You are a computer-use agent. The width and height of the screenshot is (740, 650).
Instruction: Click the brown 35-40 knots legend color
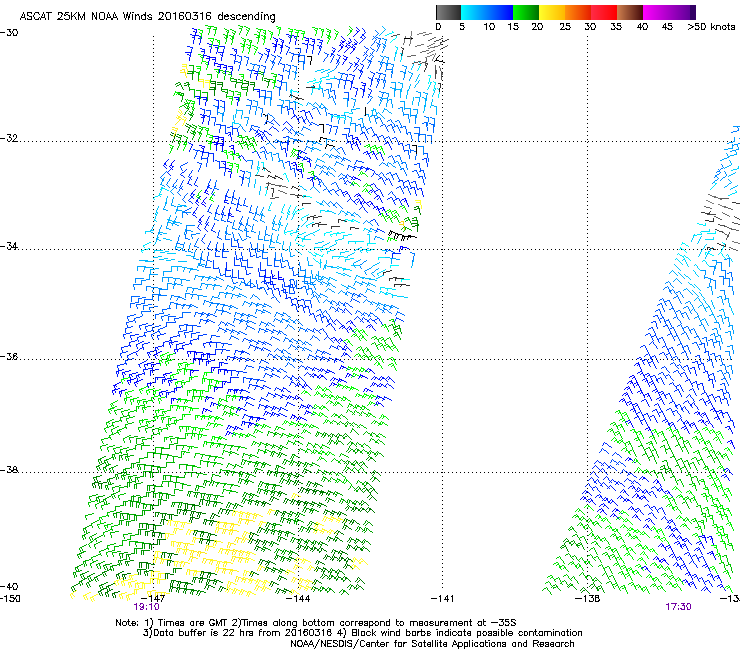[630, 12]
